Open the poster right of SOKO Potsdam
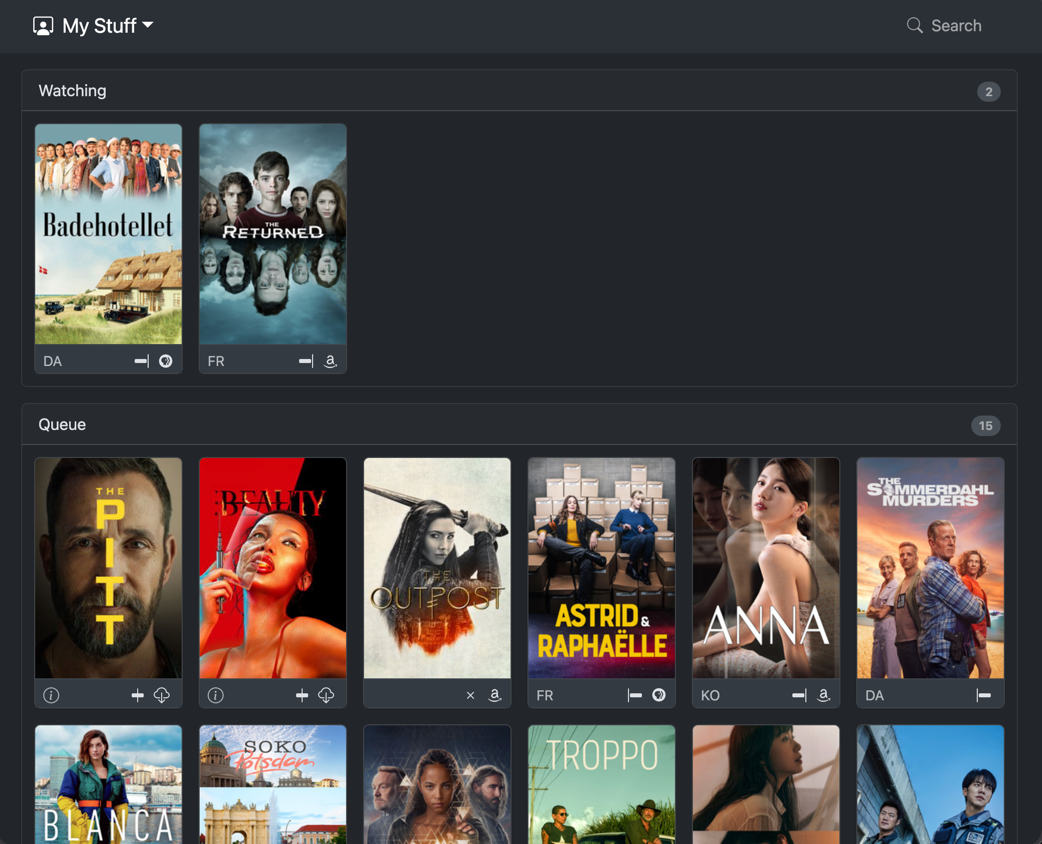The height and width of the screenshot is (844, 1042). click(437, 785)
